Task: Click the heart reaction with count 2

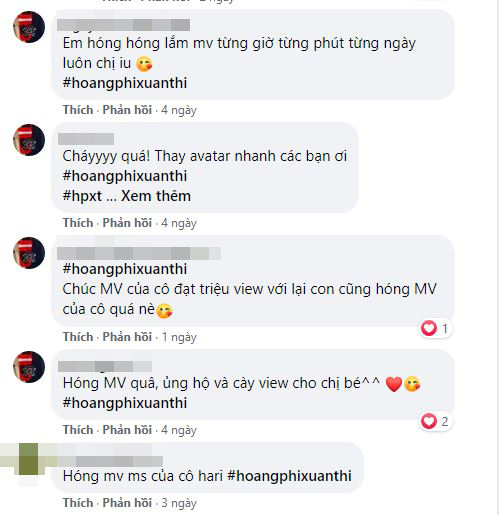Action: pyautogui.click(x=436, y=422)
